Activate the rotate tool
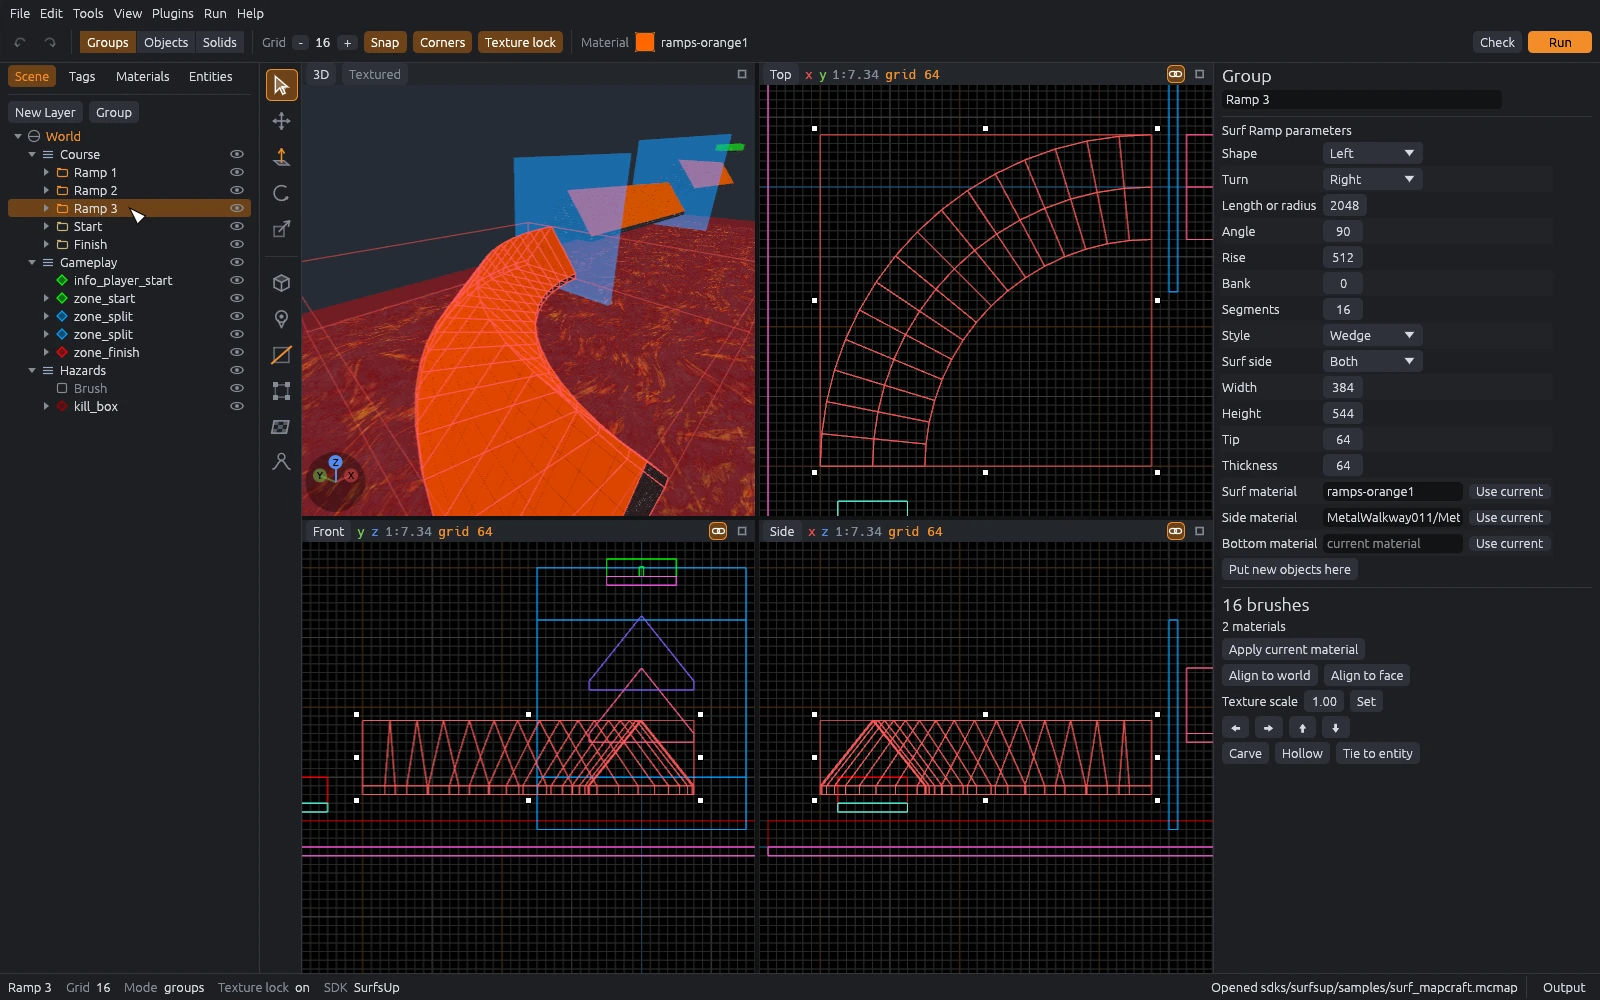 (x=281, y=193)
